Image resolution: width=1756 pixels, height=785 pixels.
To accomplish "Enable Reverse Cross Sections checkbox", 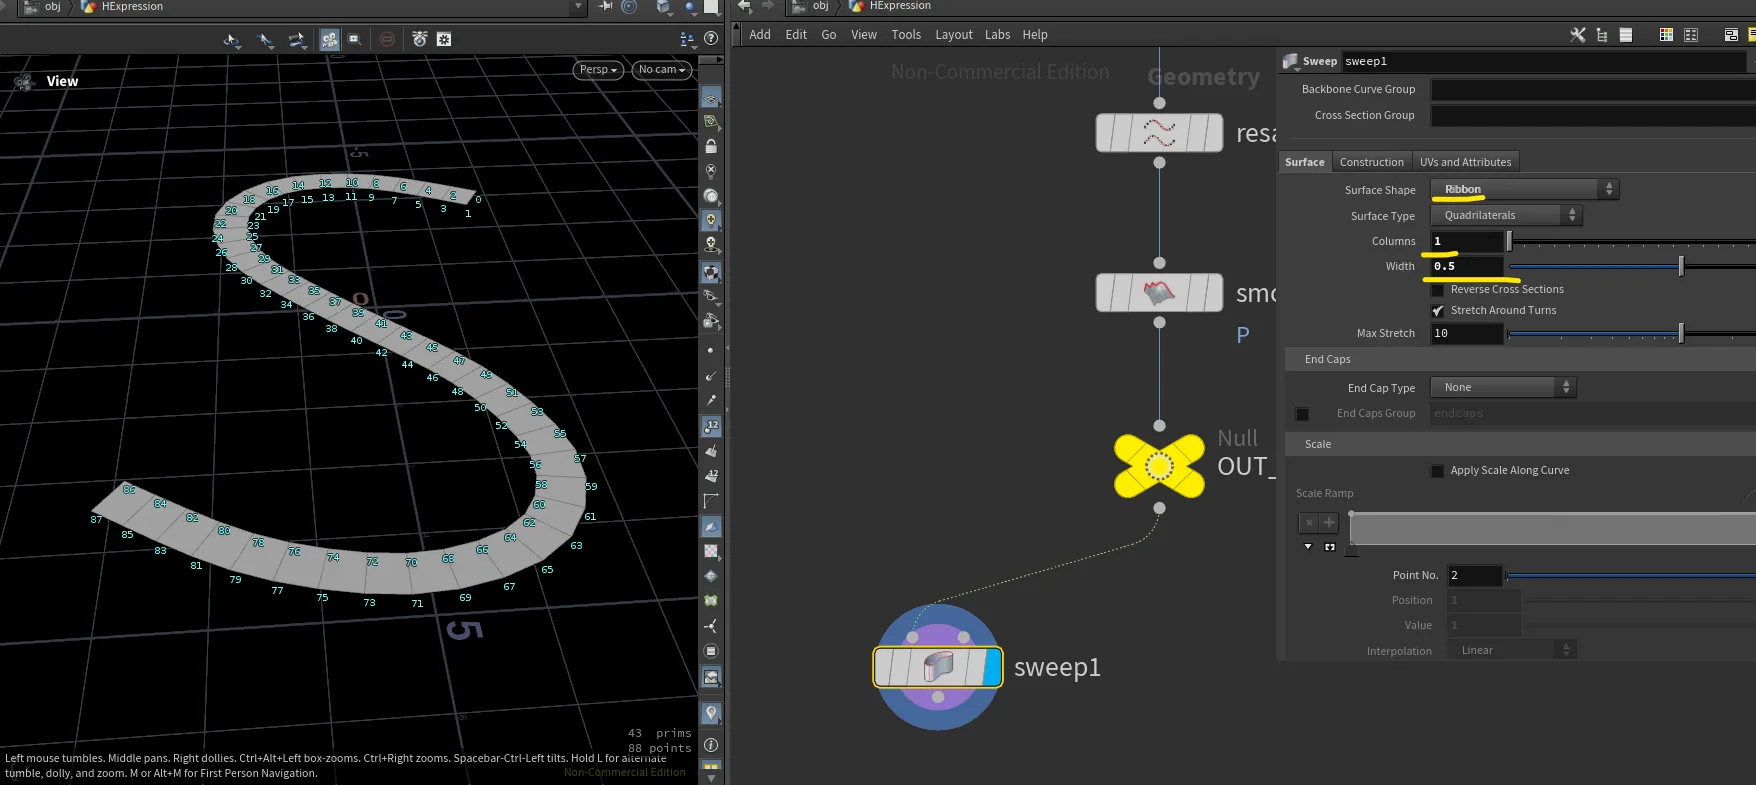I will 1437,290.
